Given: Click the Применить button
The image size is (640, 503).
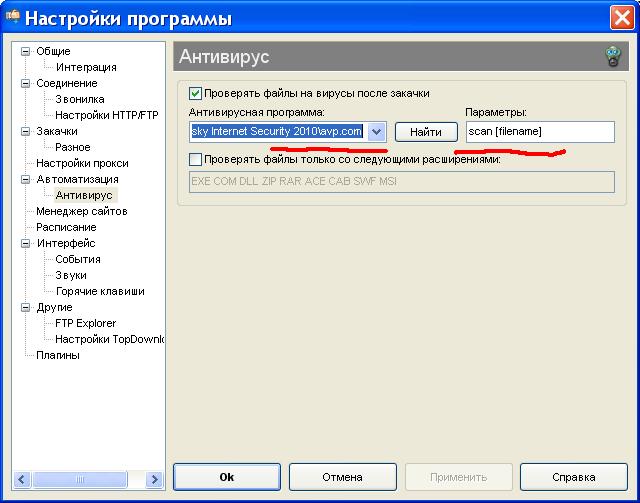Looking at the screenshot, I should (x=458, y=477).
